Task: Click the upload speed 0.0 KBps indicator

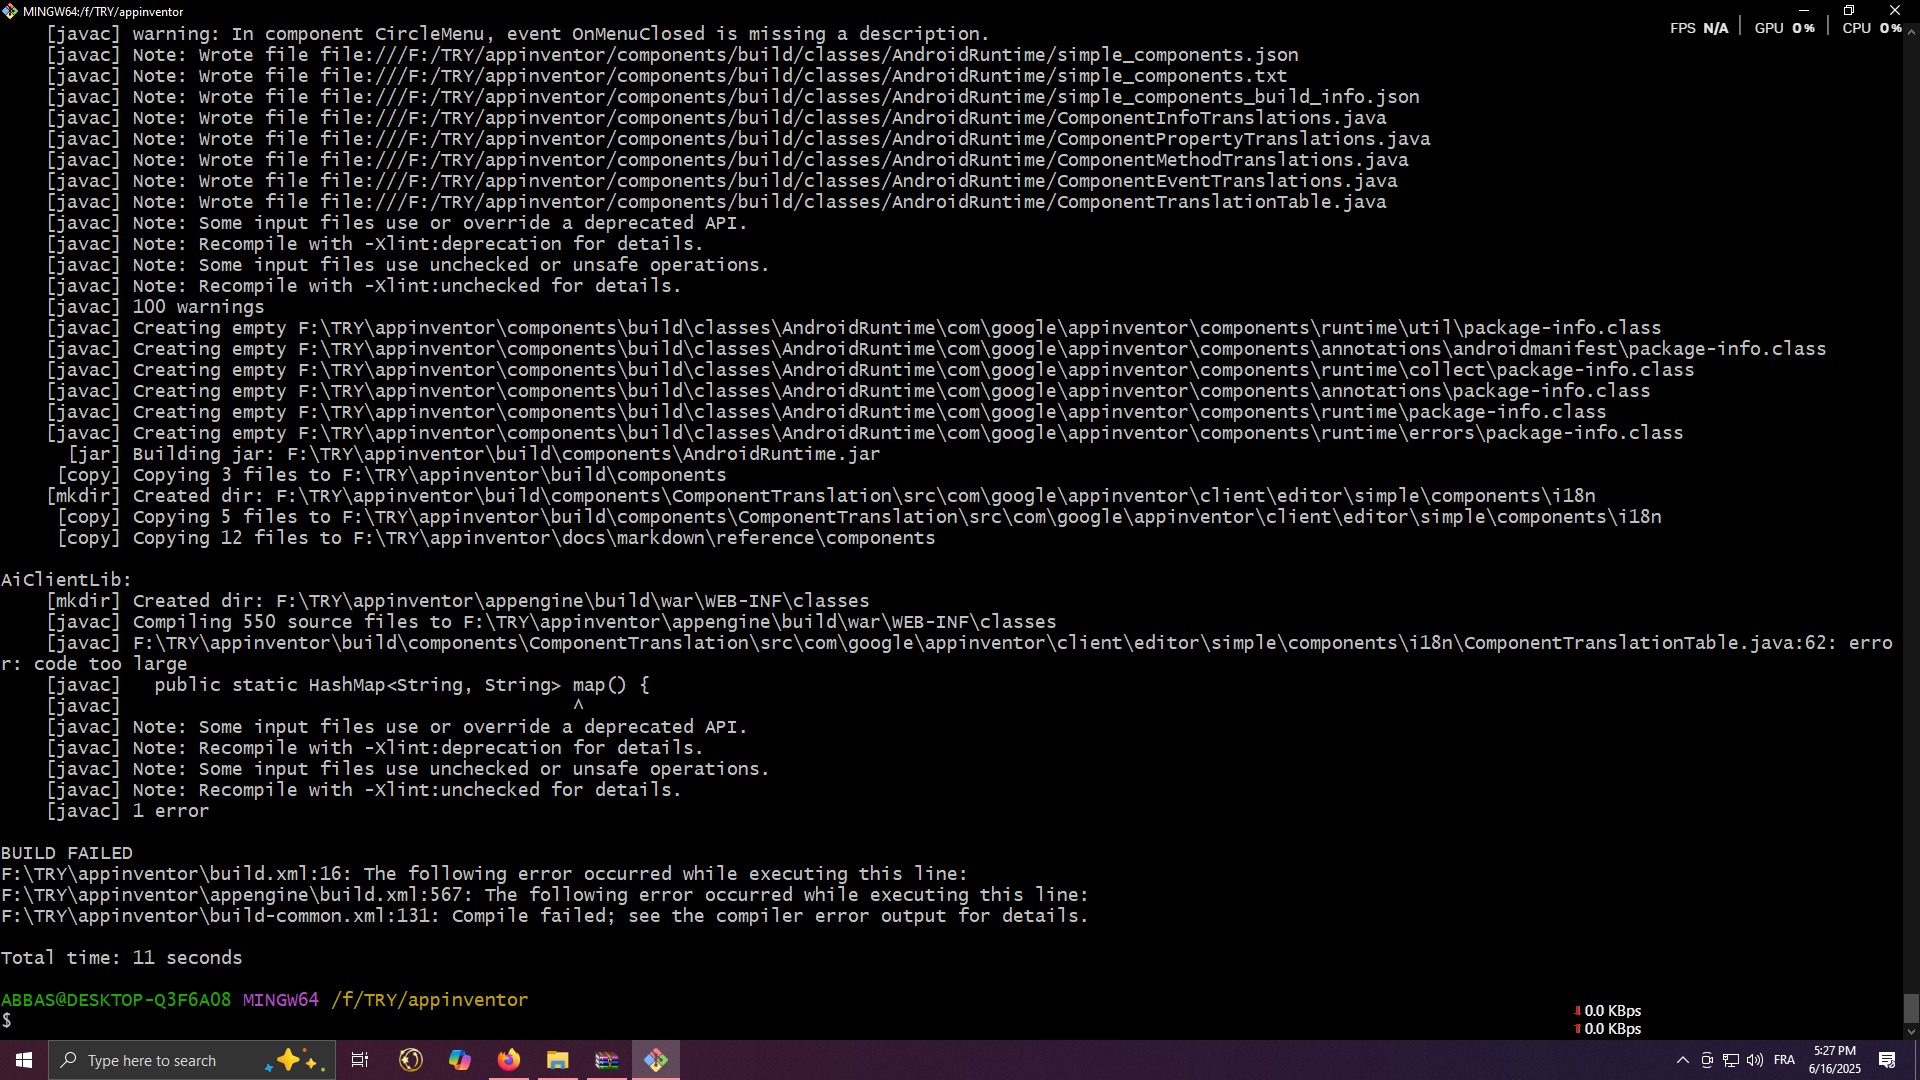Action: 1608,1029
